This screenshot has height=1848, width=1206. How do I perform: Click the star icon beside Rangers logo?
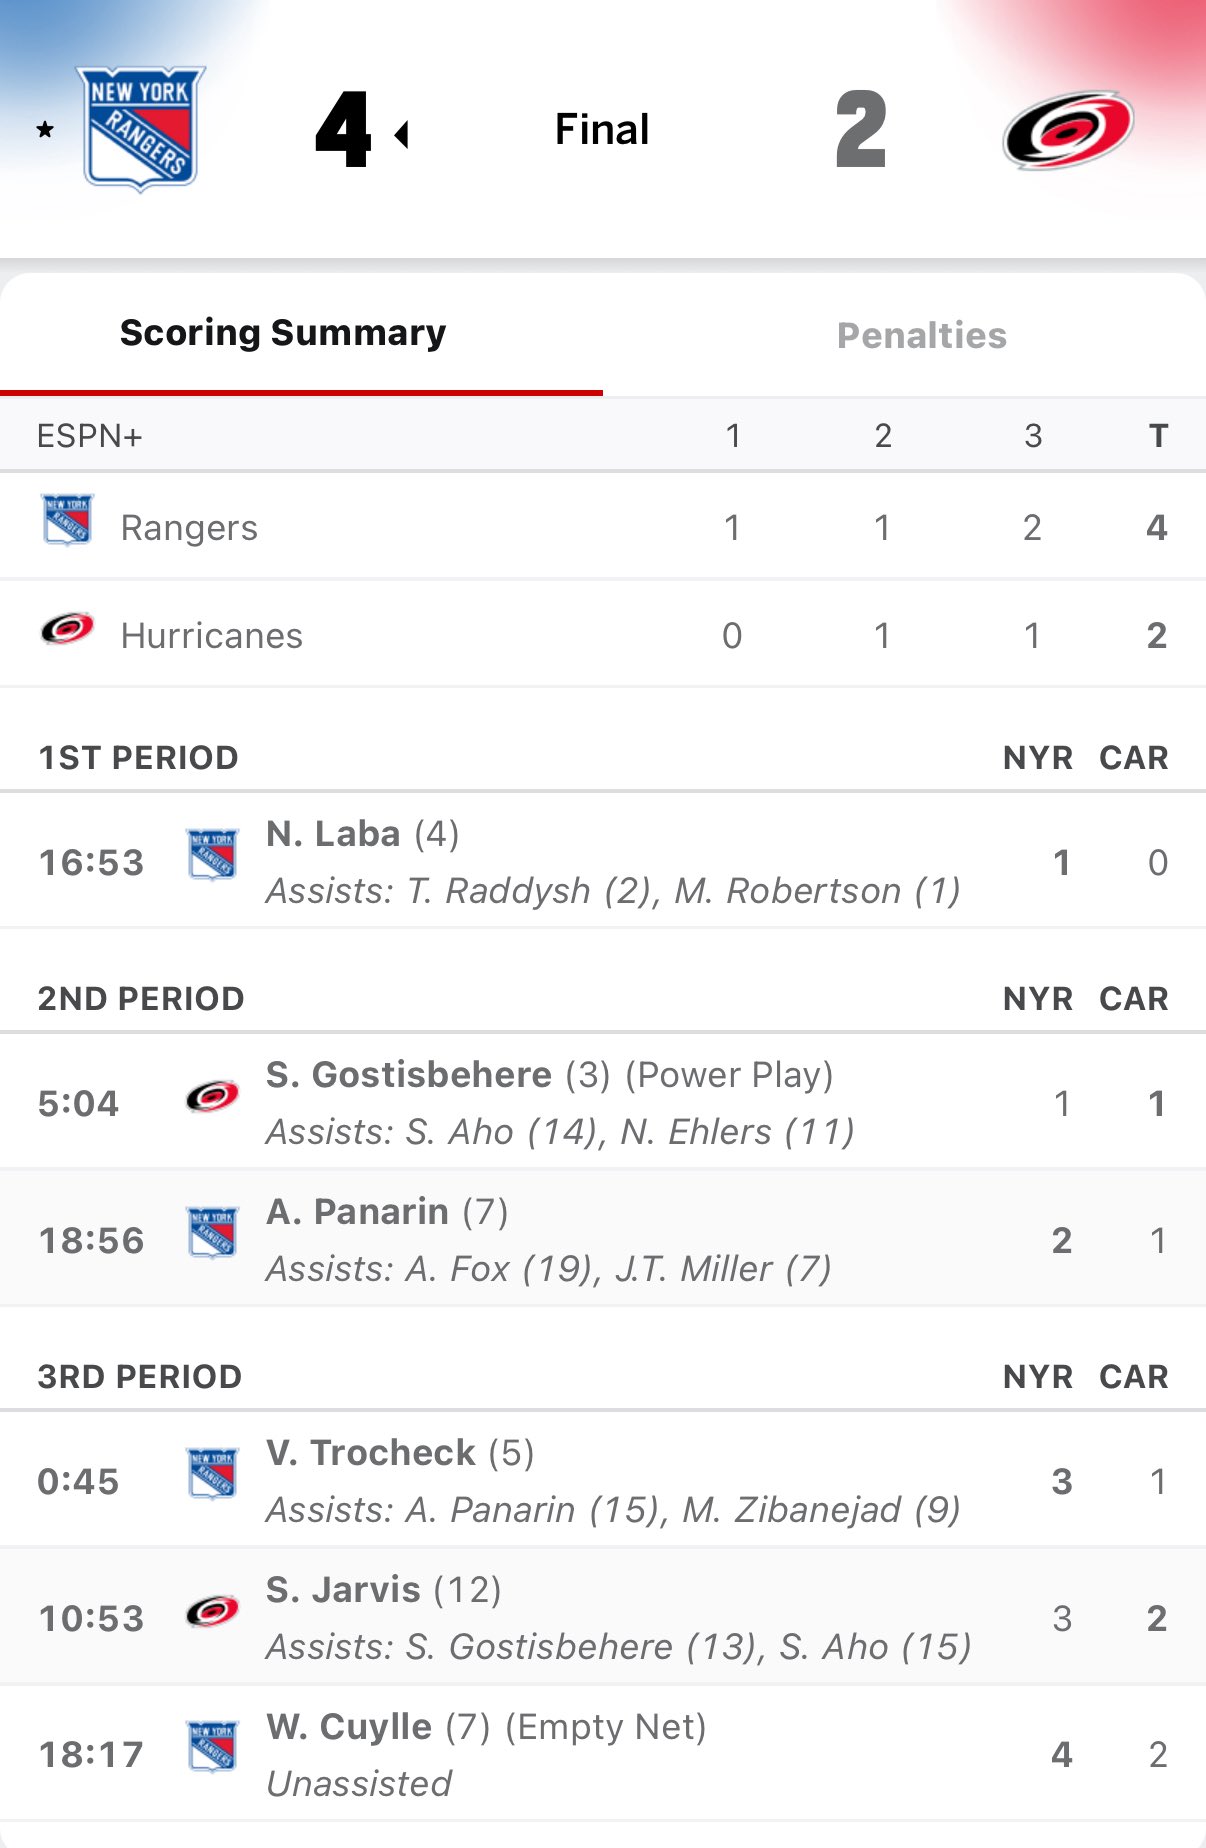pos(45,129)
